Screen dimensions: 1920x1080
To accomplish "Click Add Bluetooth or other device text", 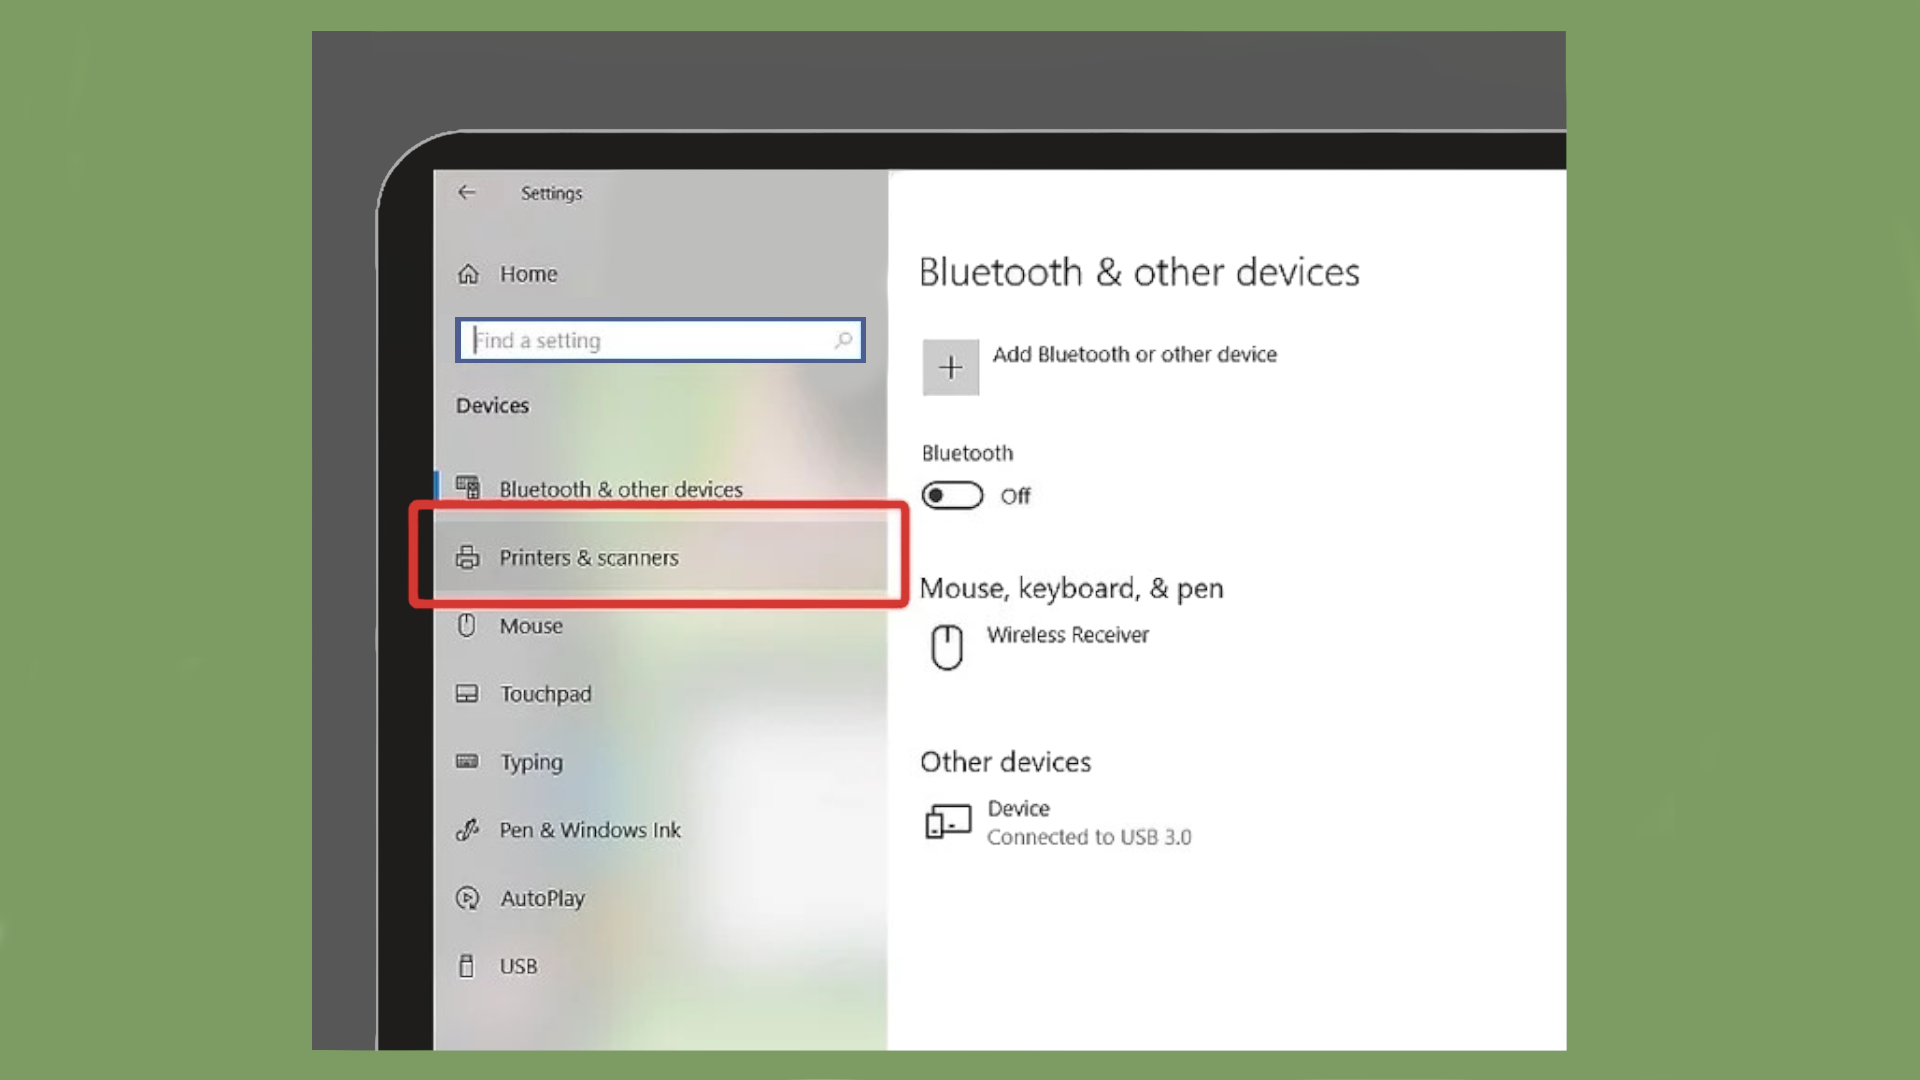I will (x=1134, y=354).
